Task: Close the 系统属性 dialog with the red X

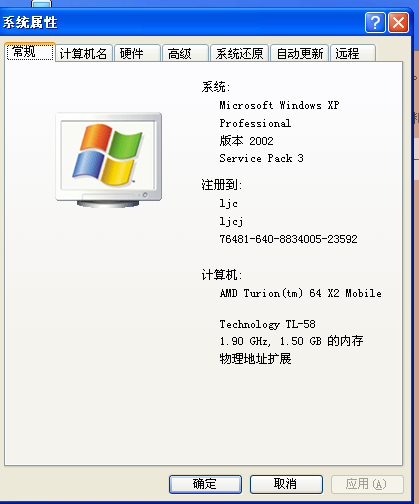Action: pyautogui.click(x=398, y=23)
